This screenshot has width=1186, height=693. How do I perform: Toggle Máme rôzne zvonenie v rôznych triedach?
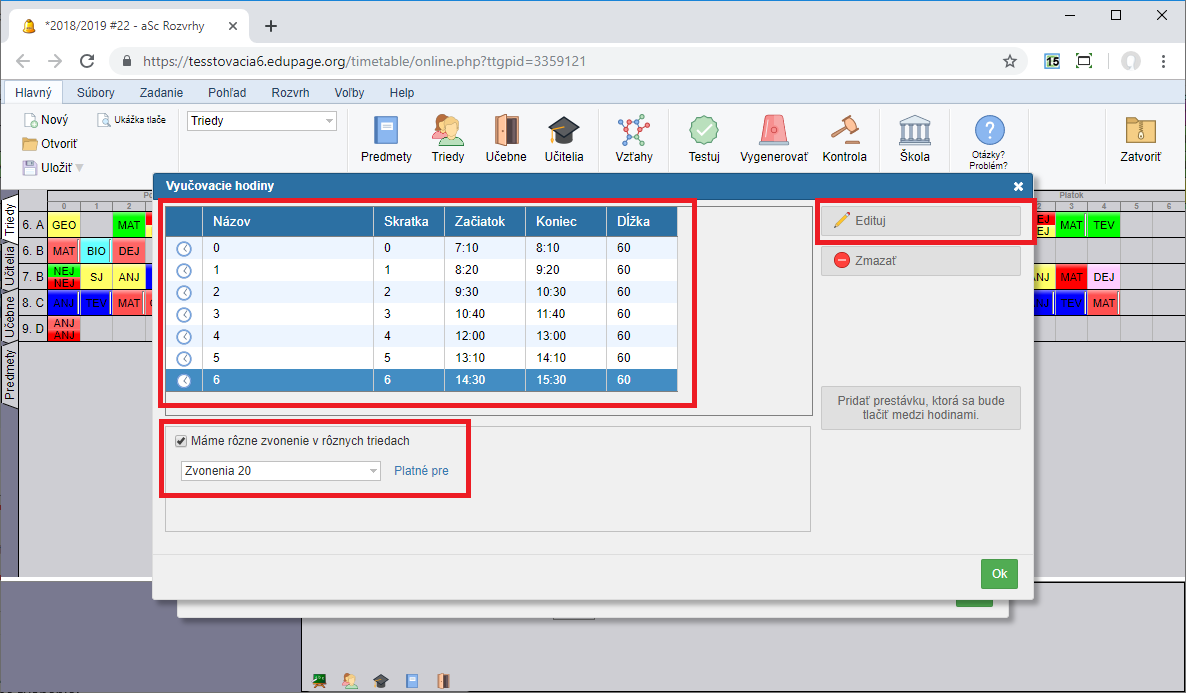(181, 441)
